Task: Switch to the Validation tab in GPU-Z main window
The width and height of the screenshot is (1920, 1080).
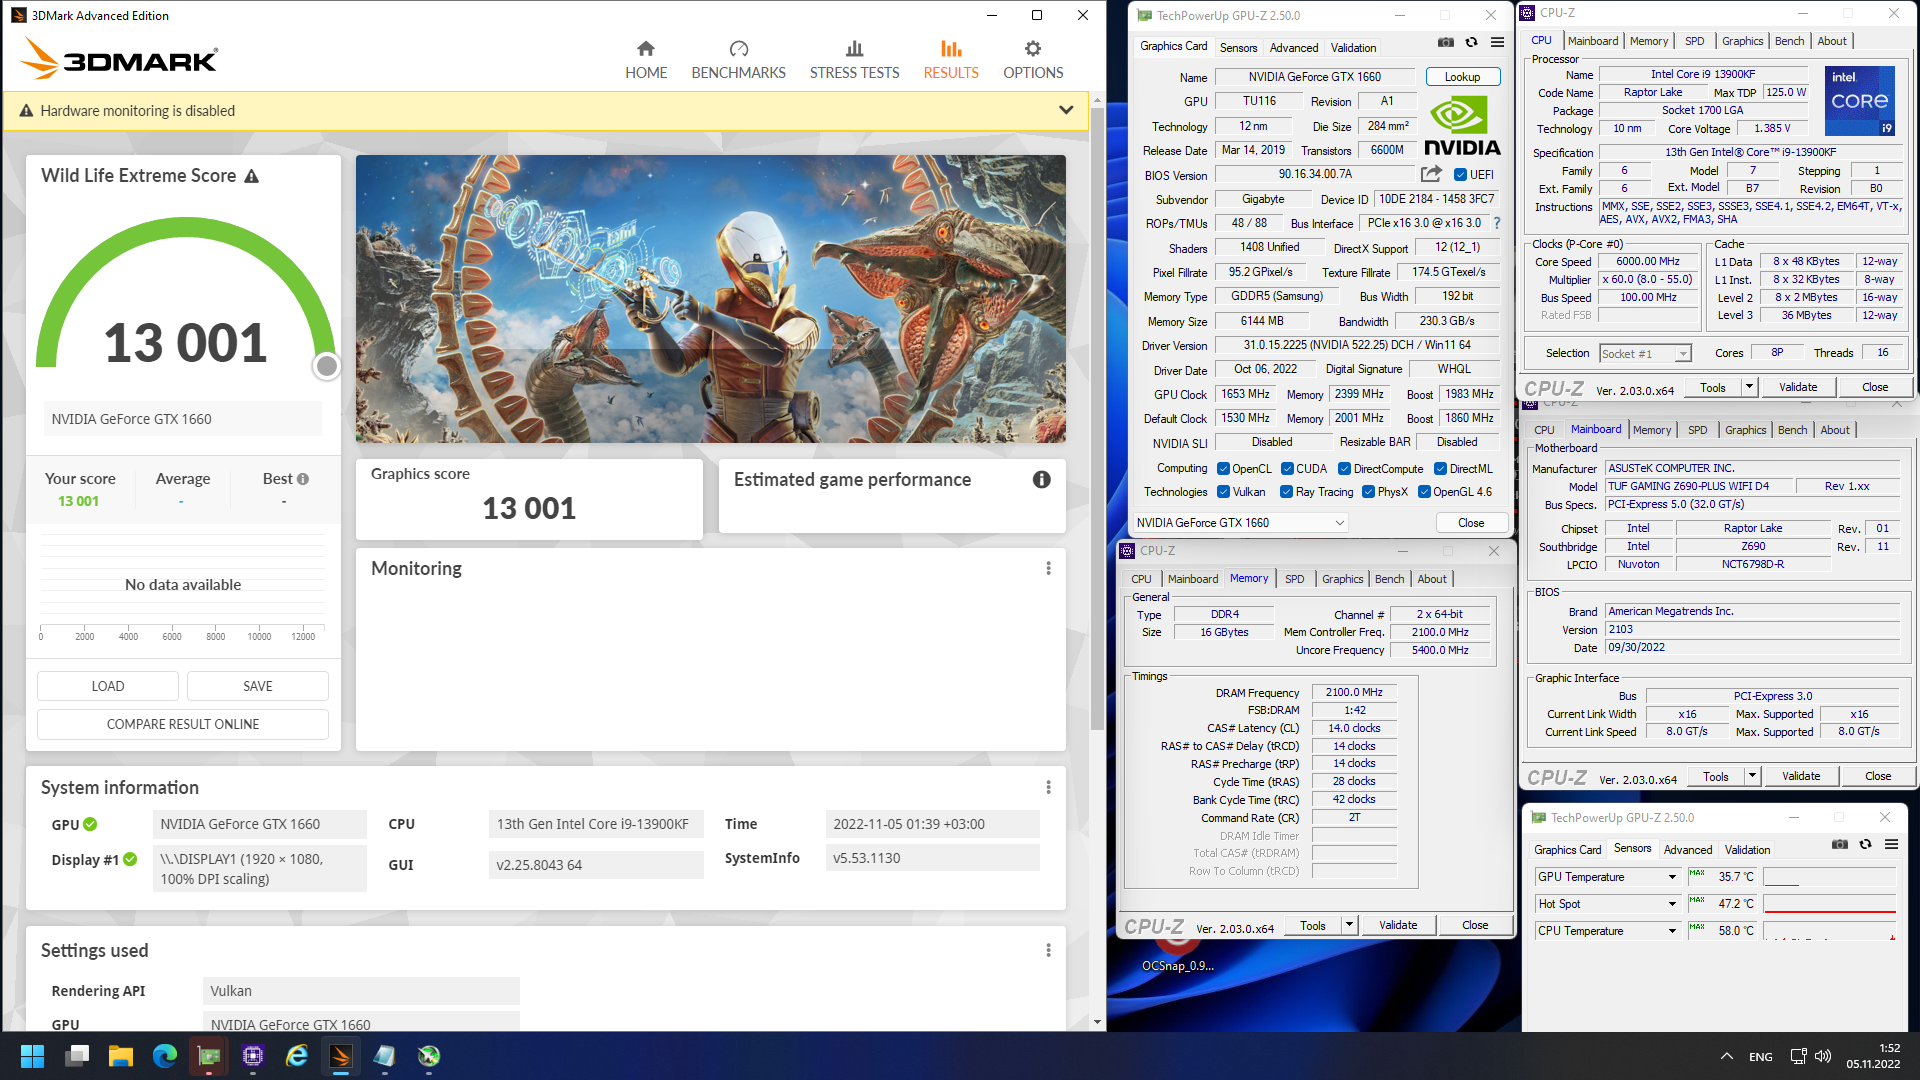Action: coord(1353,48)
